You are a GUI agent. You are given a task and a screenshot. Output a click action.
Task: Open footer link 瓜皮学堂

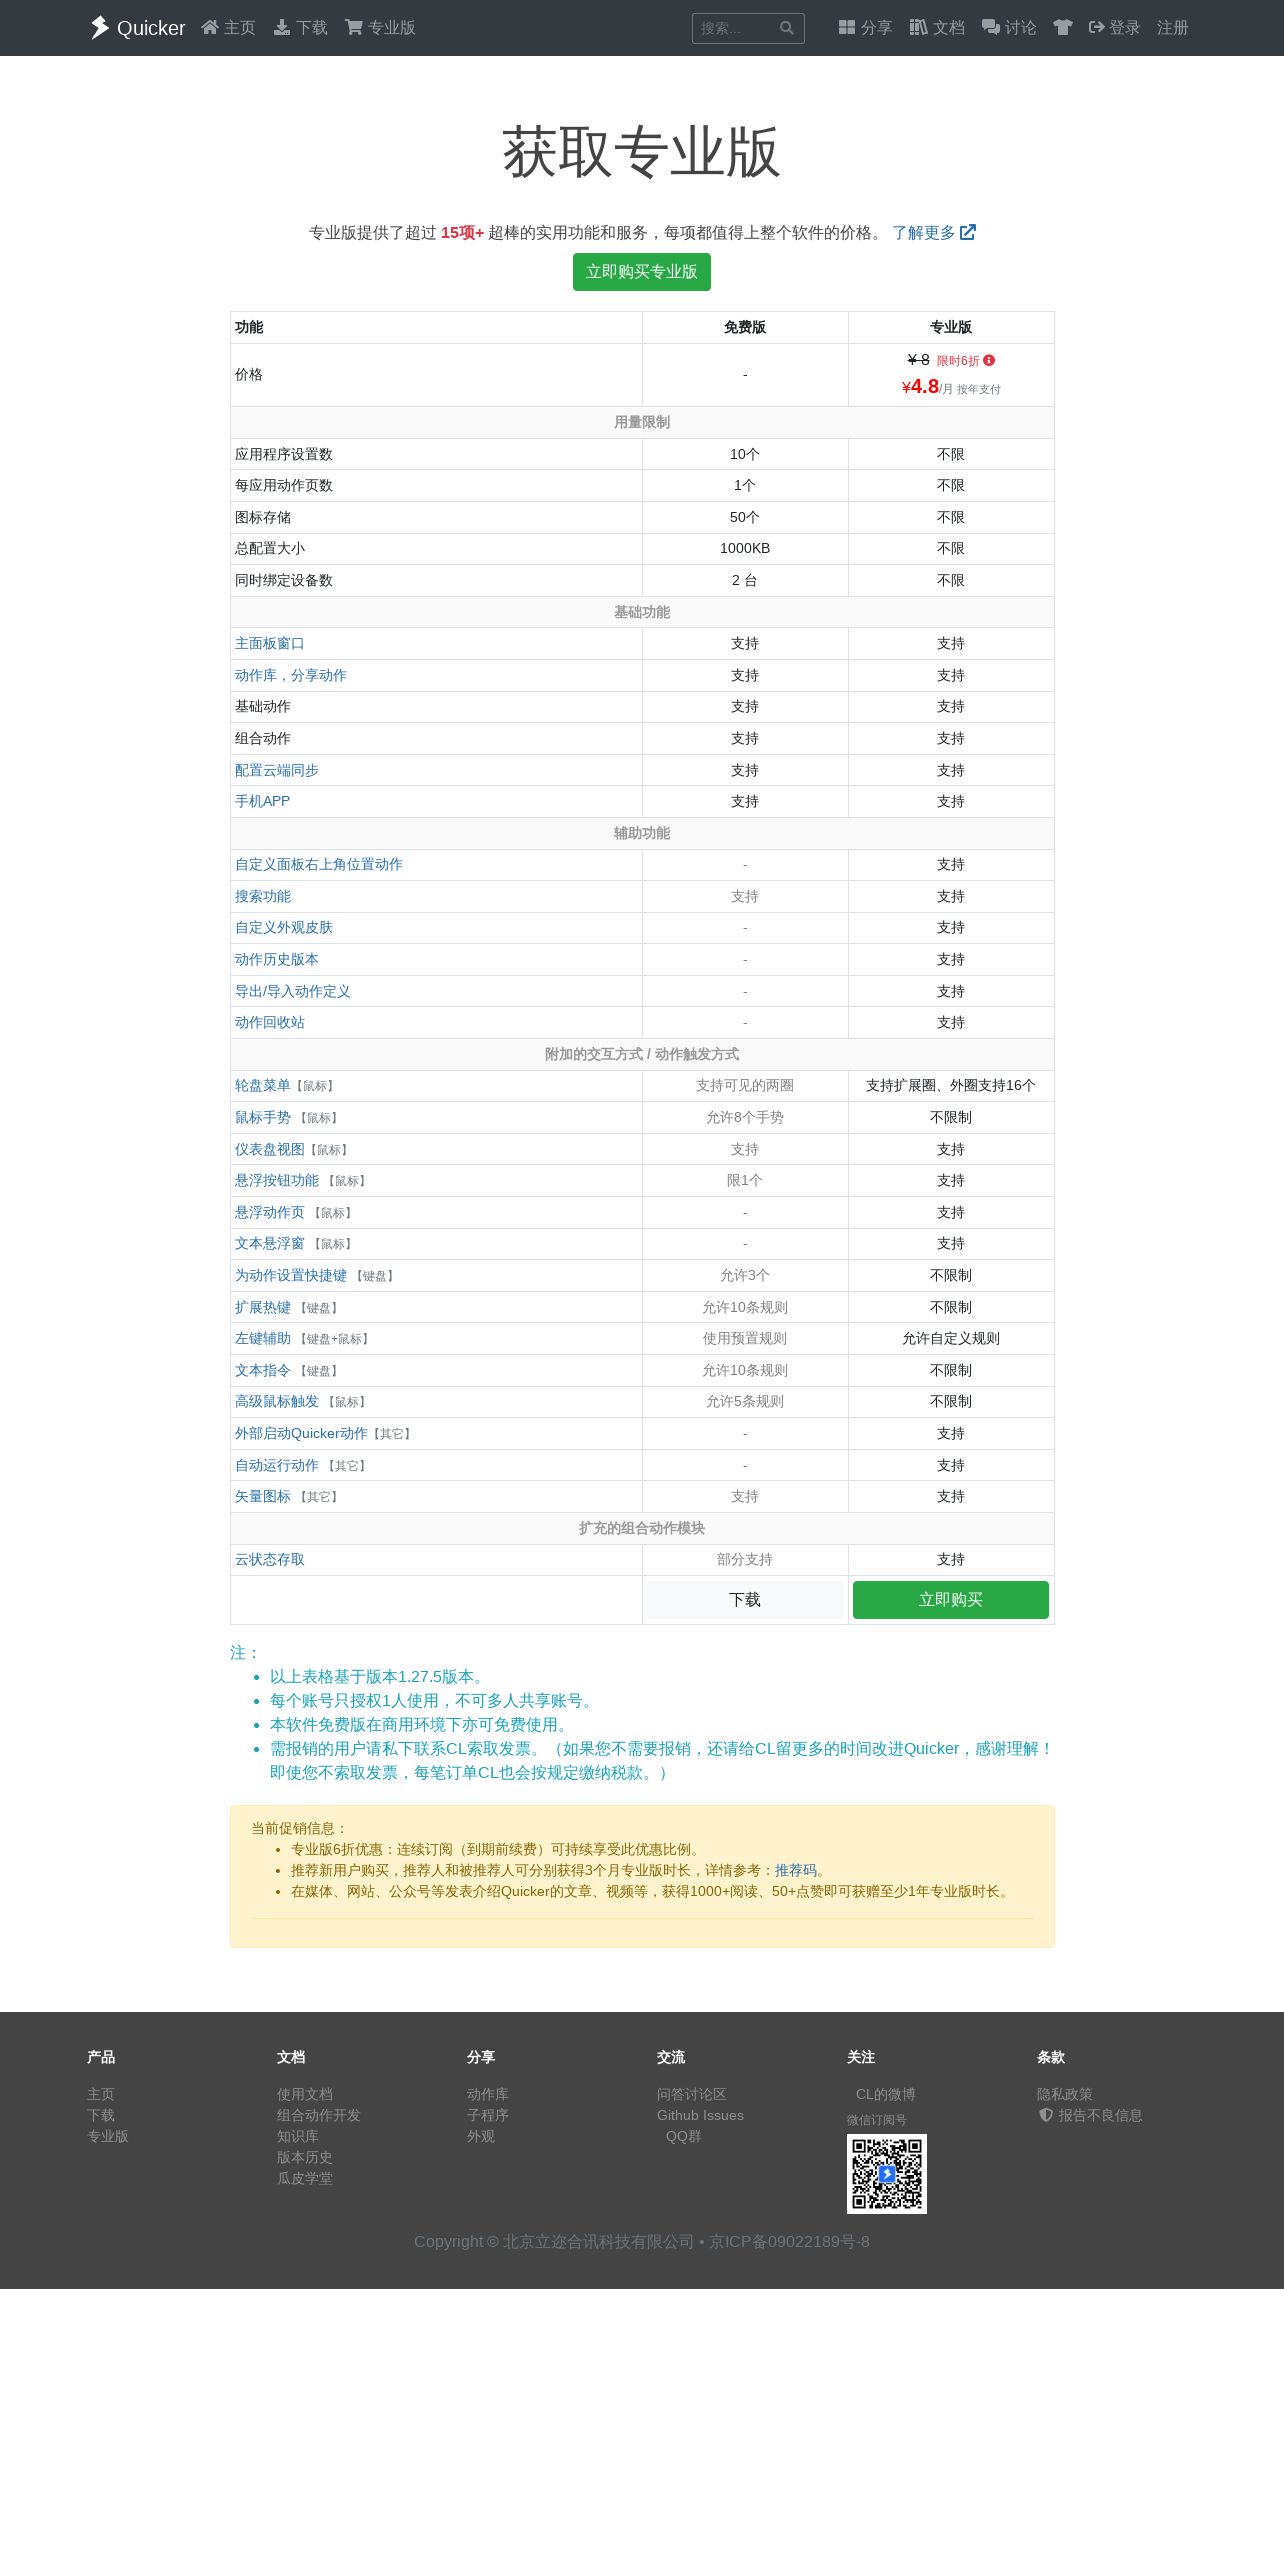305,2178
